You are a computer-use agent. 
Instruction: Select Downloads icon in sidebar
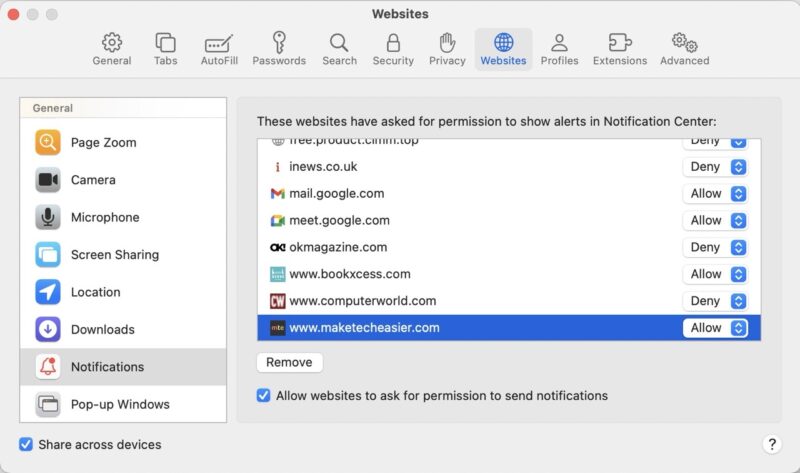pos(47,329)
